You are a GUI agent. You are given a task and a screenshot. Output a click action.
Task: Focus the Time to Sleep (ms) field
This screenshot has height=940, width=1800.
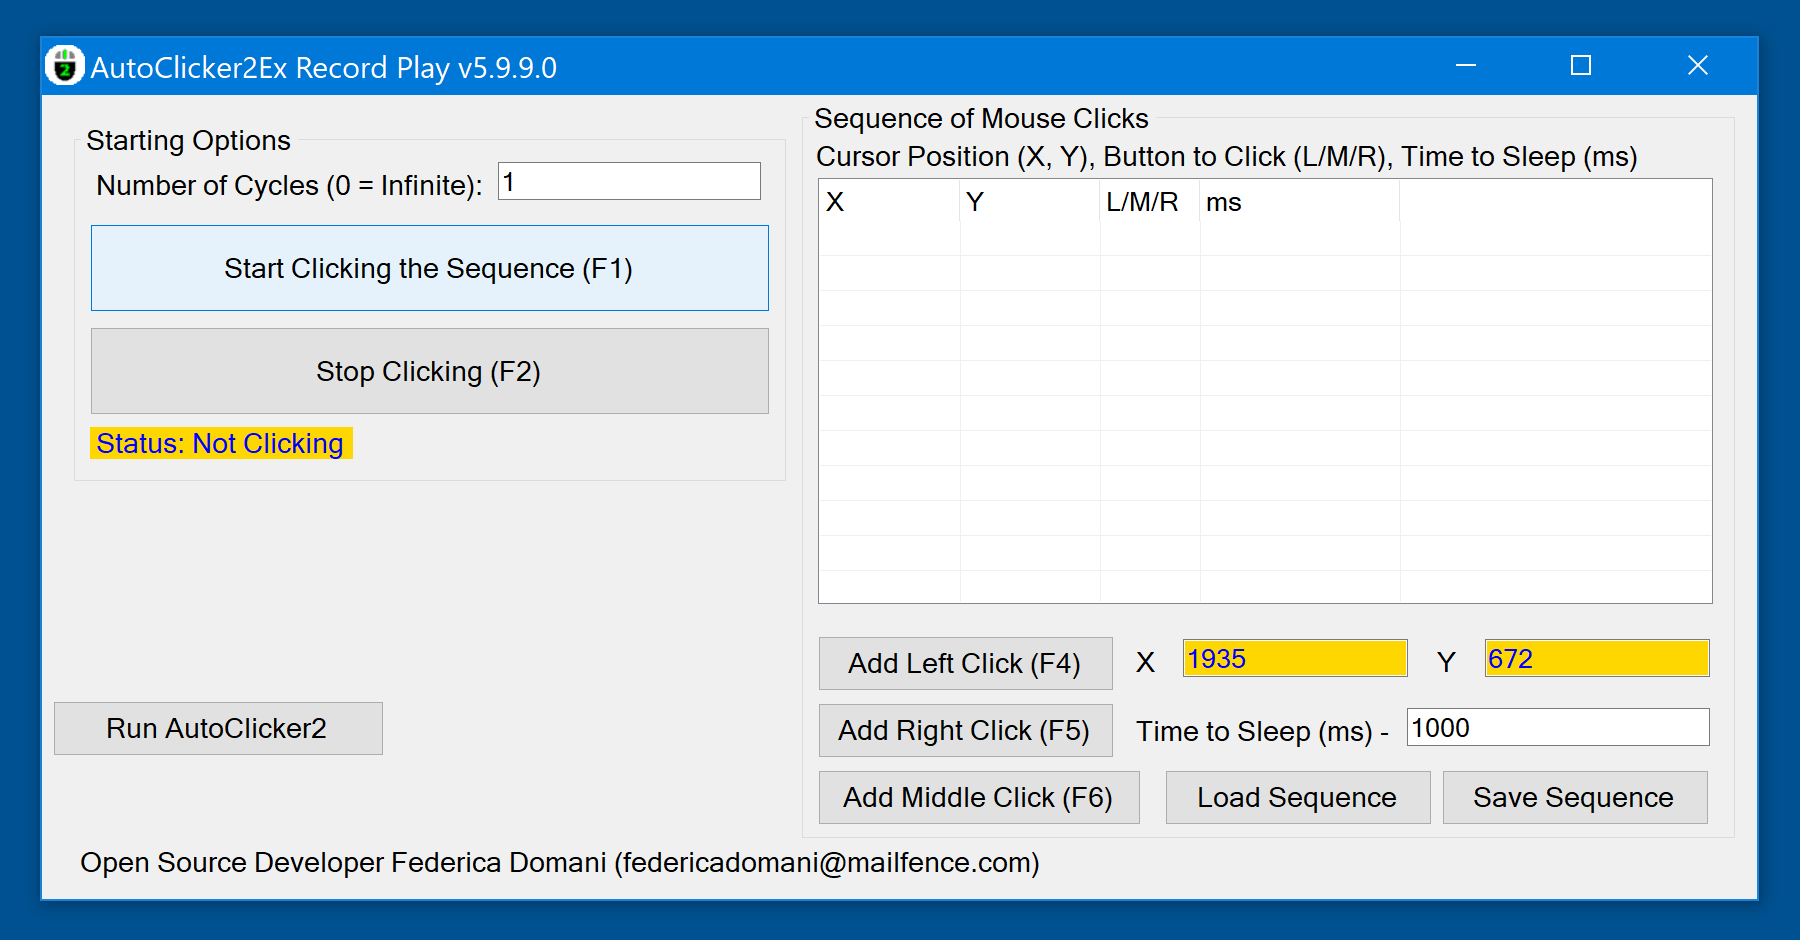click(x=1557, y=728)
